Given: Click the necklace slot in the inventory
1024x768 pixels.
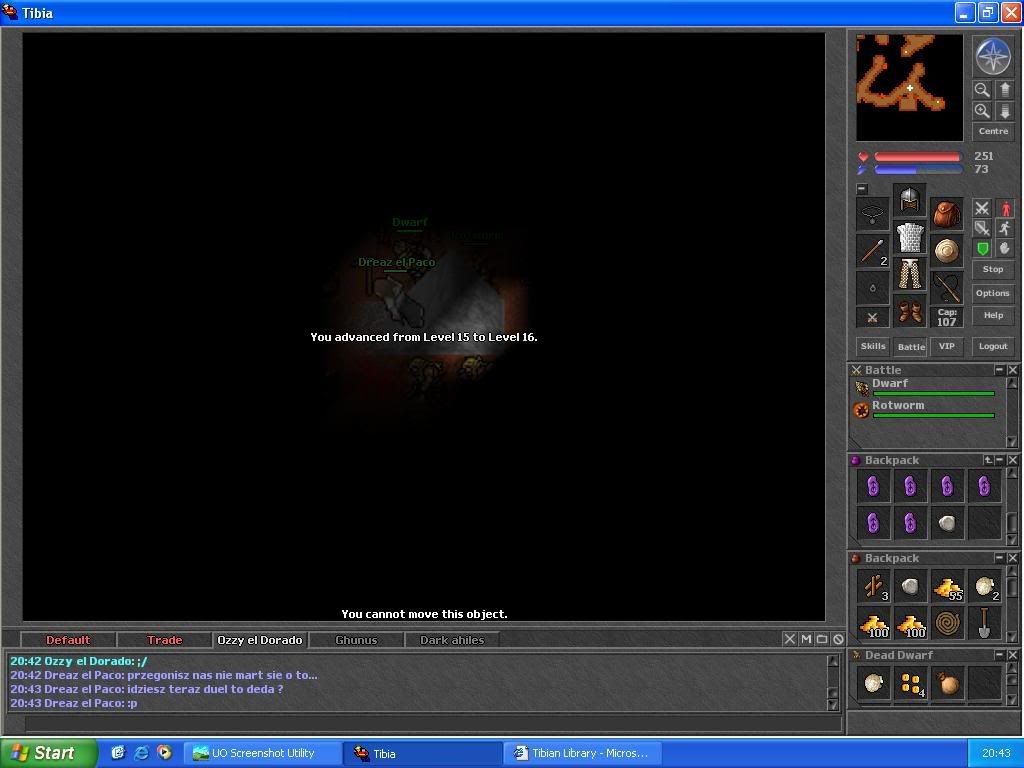Looking at the screenshot, I should click(x=872, y=214).
